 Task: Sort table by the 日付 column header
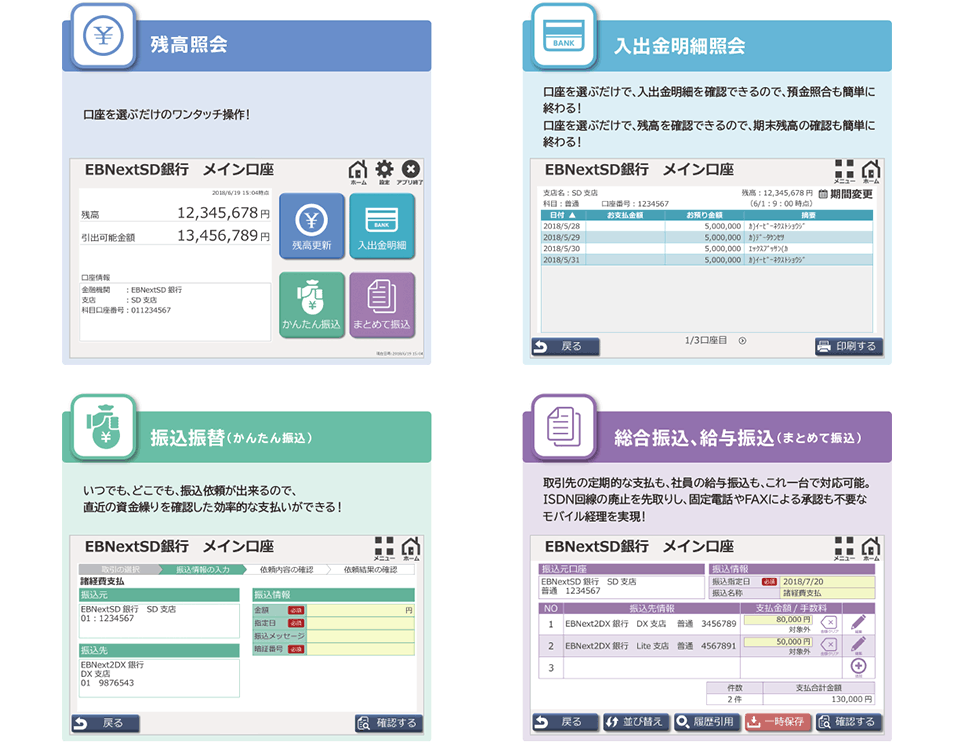(x=563, y=215)
